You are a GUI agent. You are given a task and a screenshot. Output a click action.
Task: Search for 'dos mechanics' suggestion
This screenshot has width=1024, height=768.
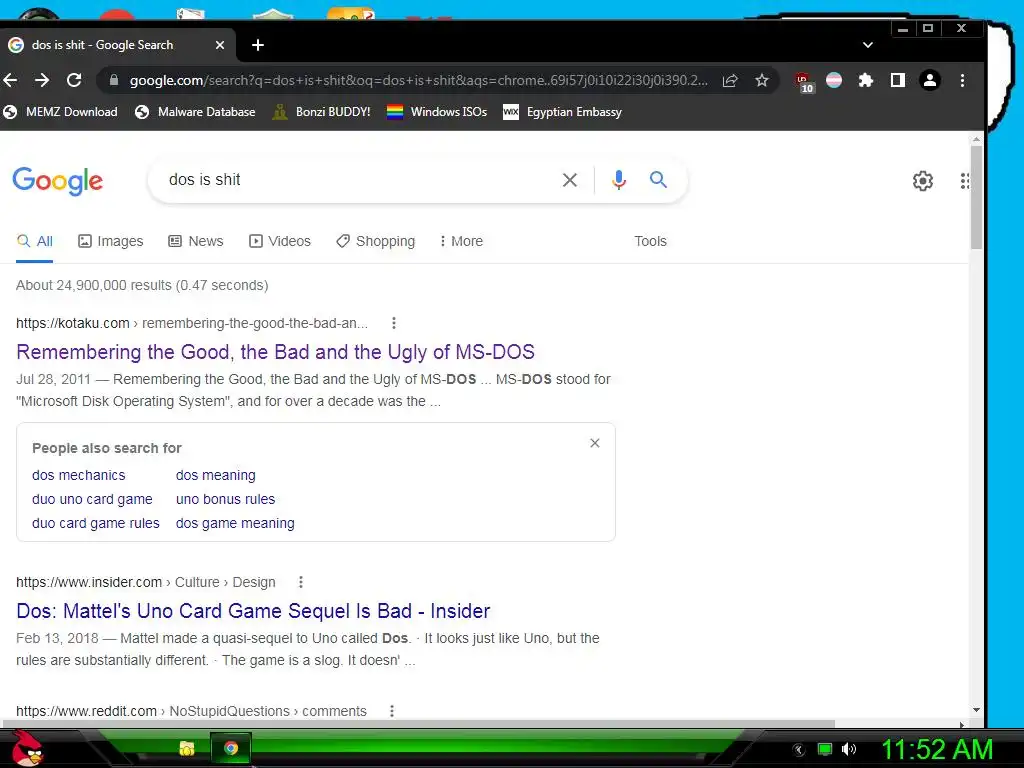pos(78,475)
